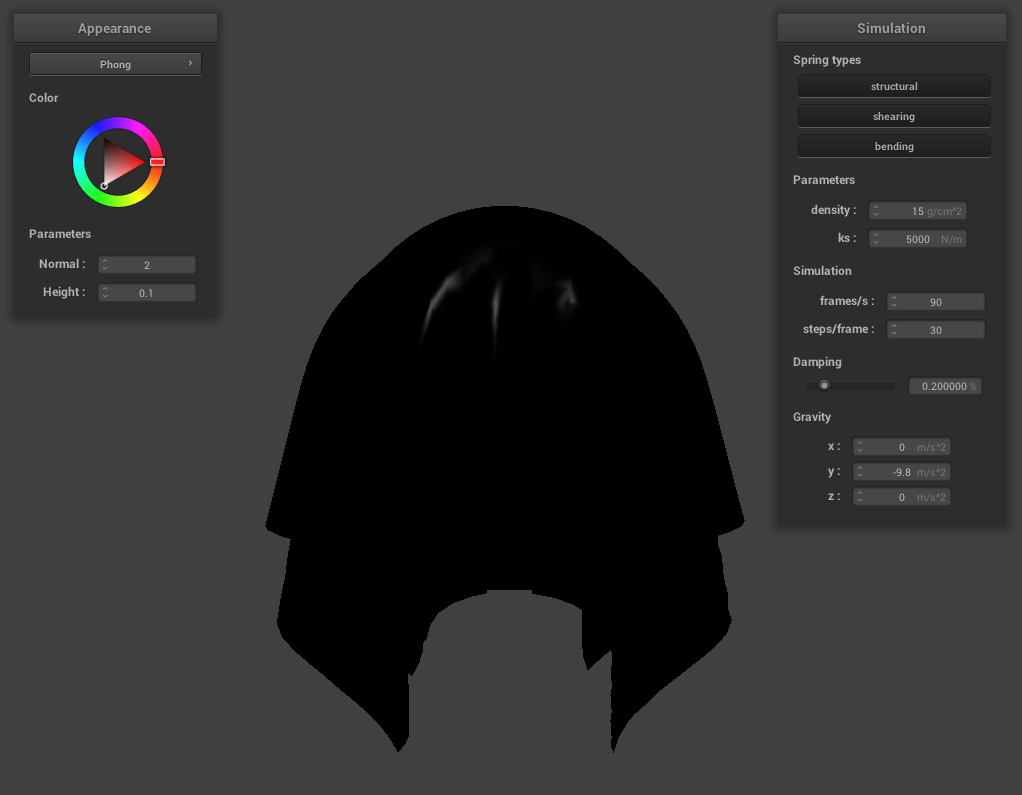This screenshot has width=1022, height=795.
Task: Pick a shade inside the color triangle
Action: pyautogui.click(x=119, y=162)
